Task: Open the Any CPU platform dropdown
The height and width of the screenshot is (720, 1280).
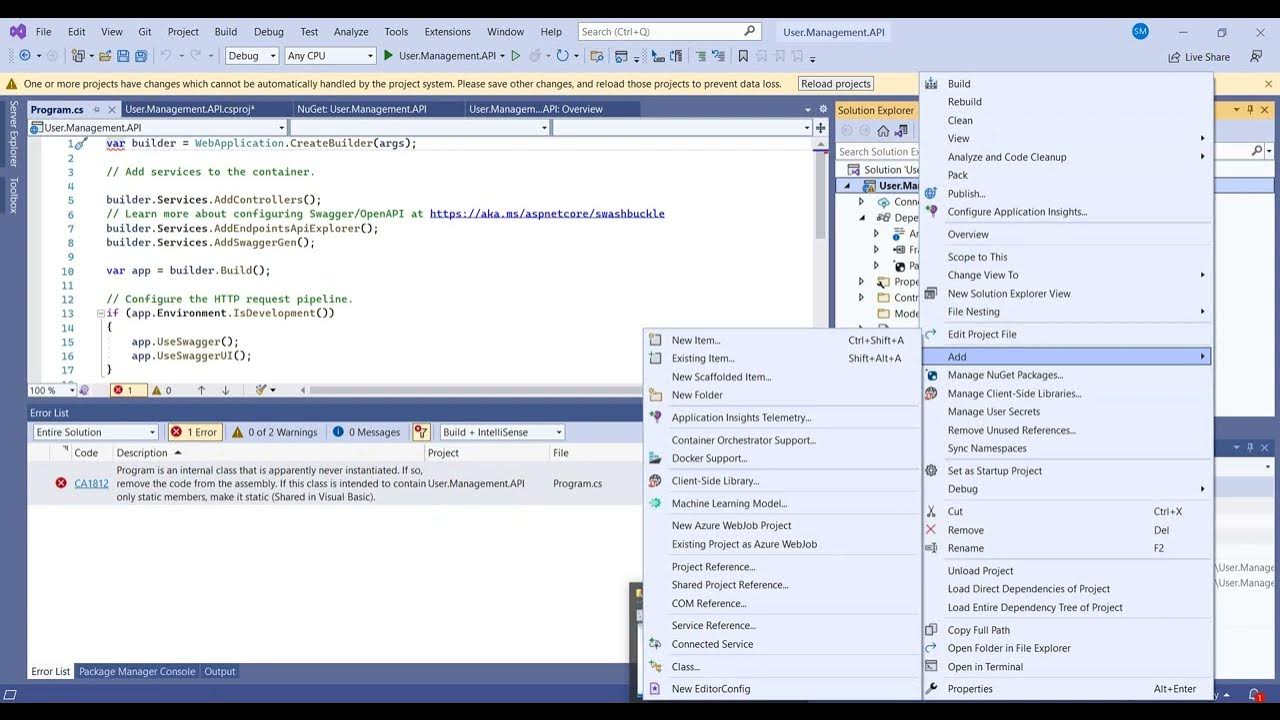Action: pos(330,56)
